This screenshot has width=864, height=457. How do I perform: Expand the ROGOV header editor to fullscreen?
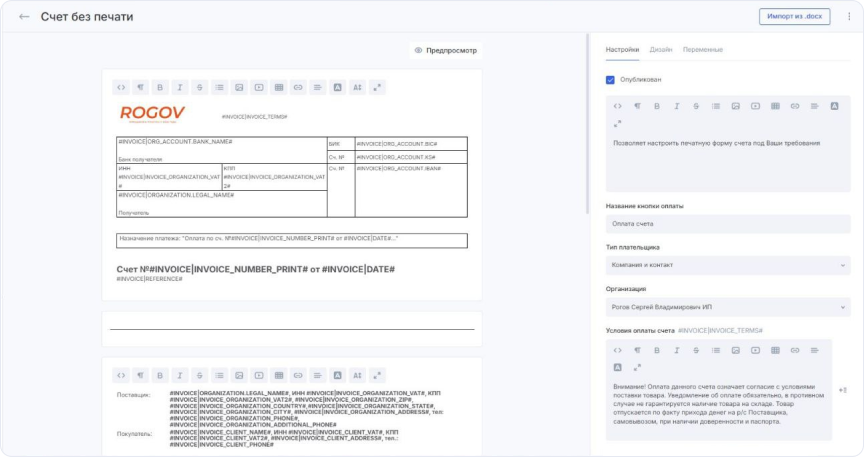tap(377, 87)
